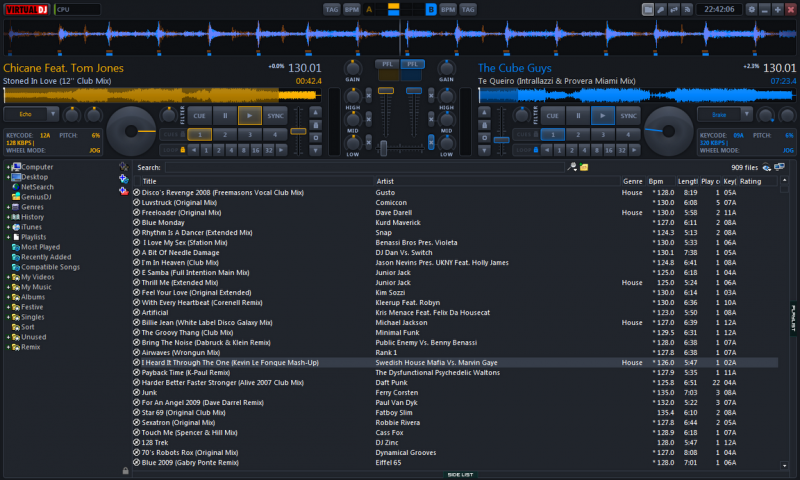
Task: Kill deck B HIGH EQ band
Action: [431, 95]
